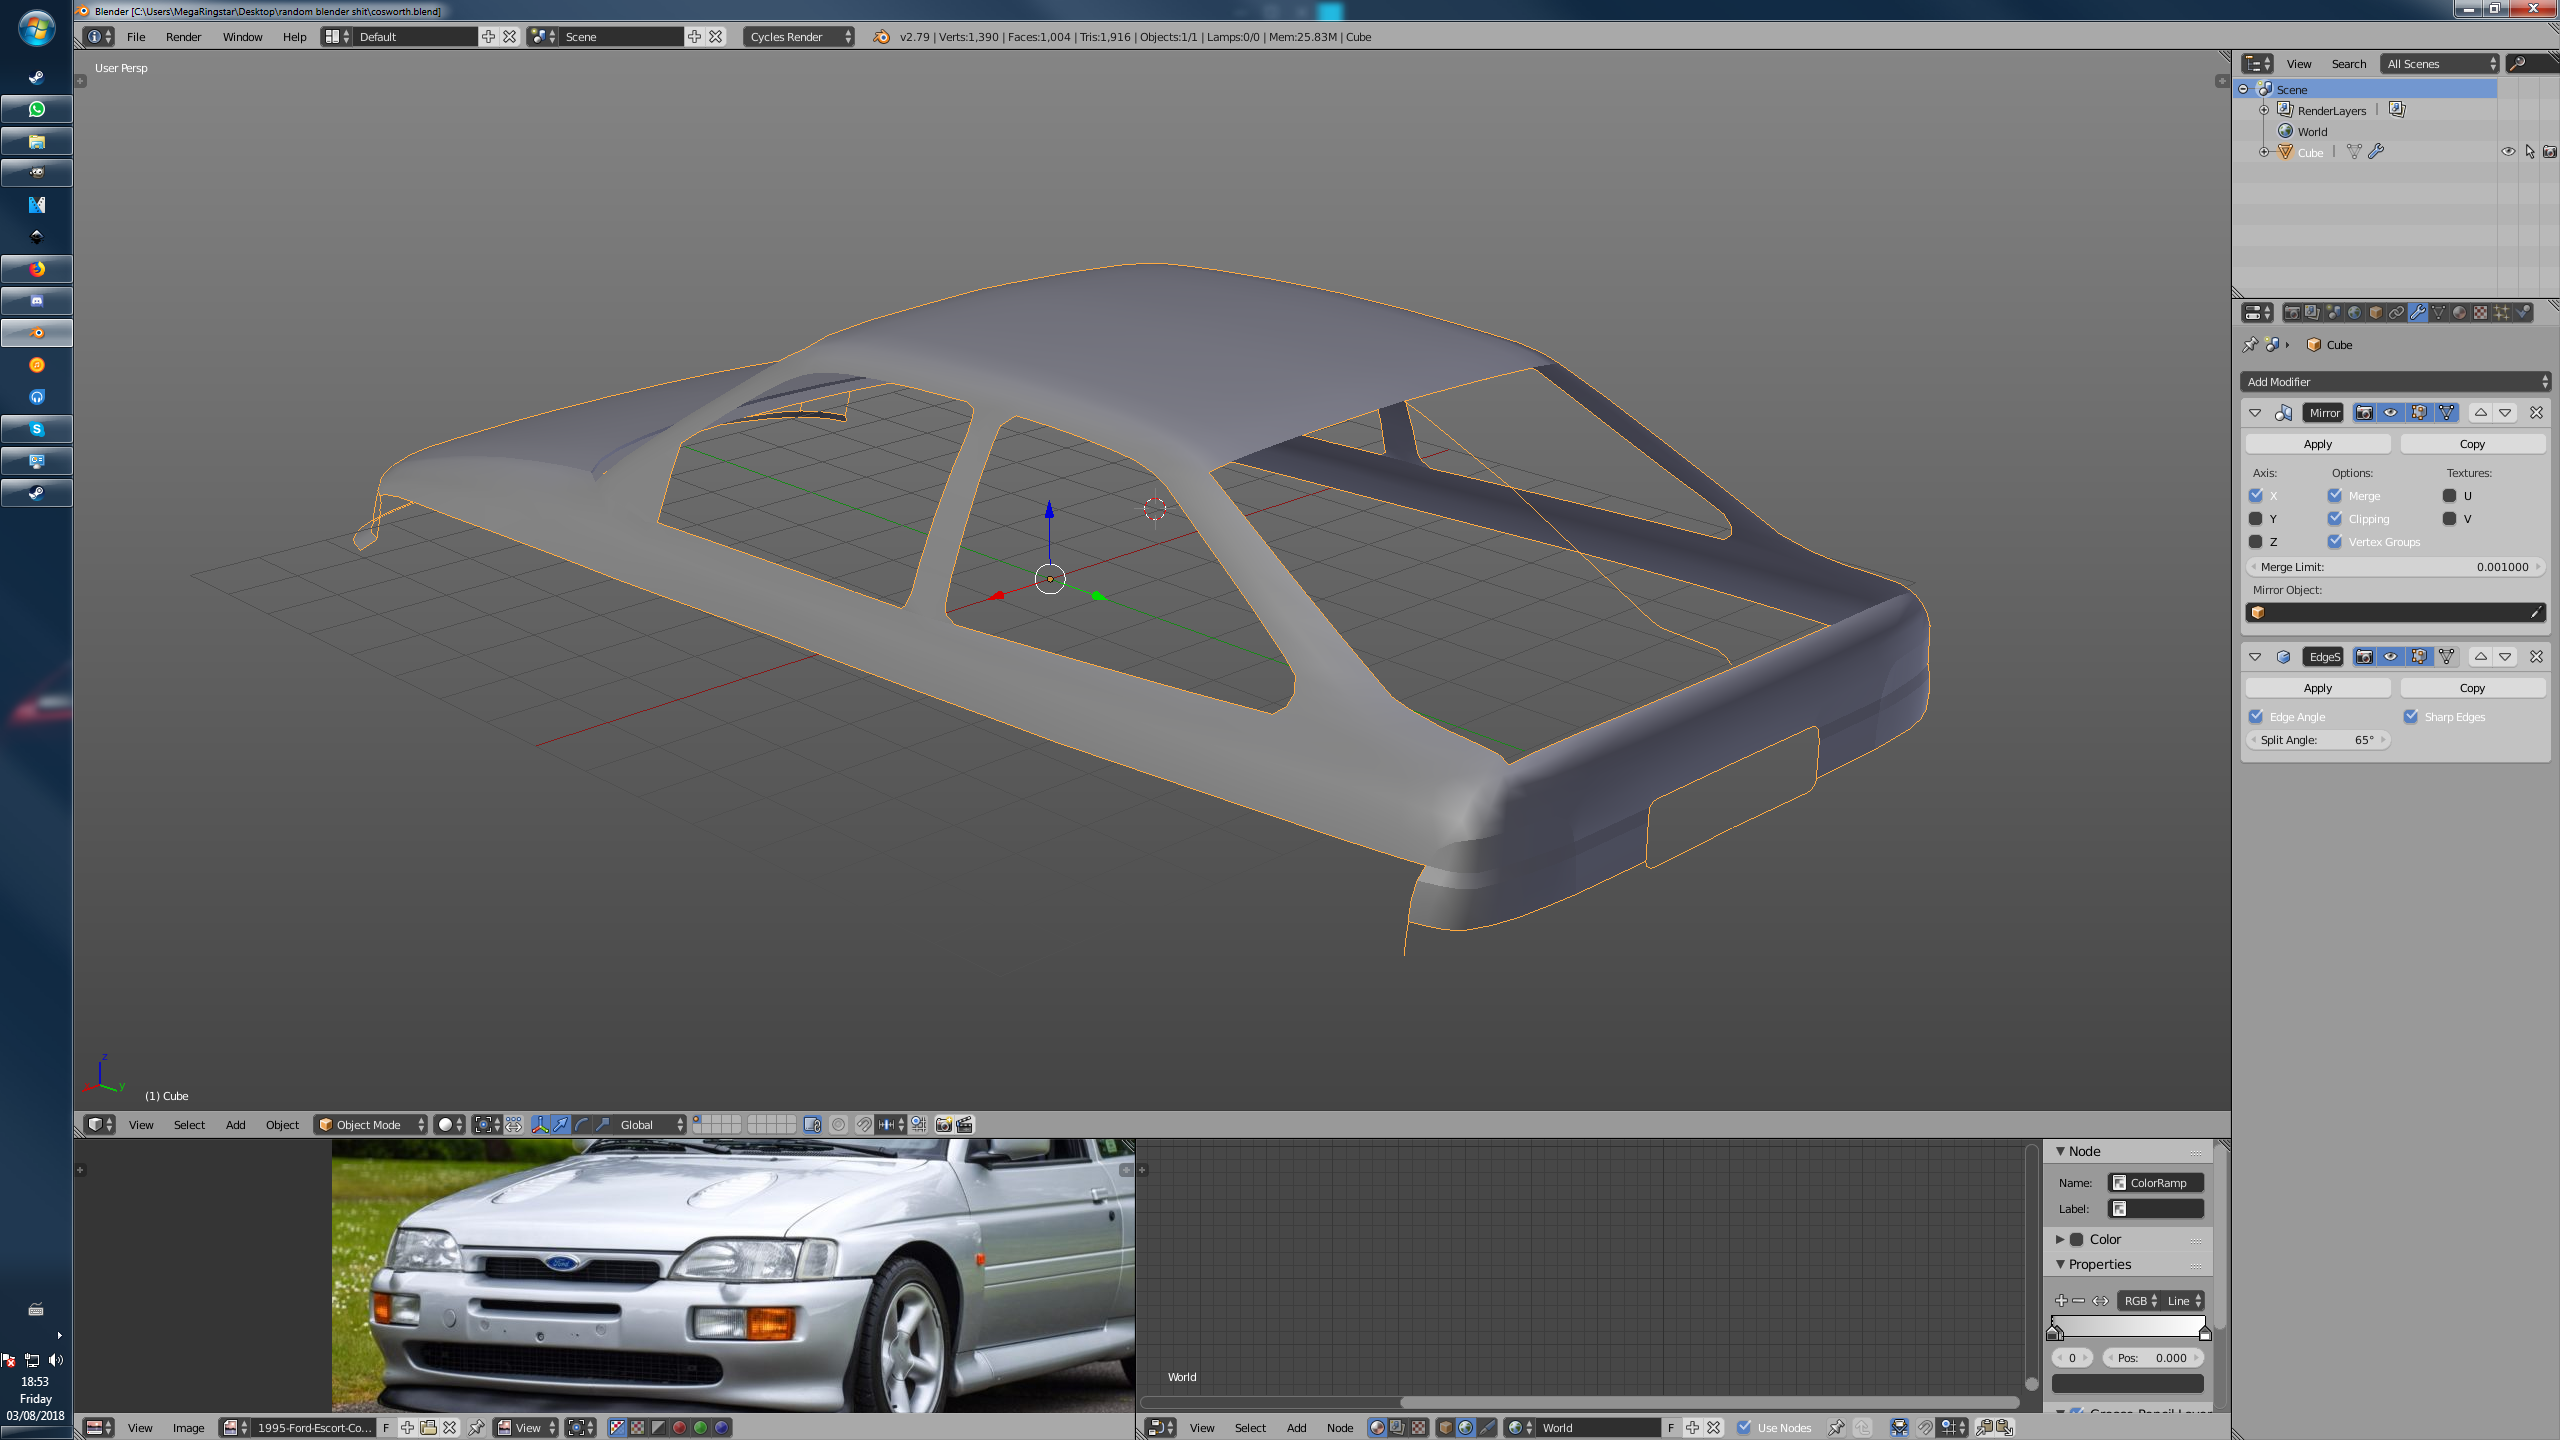Apply the Mirror modifier
The image size is (2560, 1440).
(x=2317, y=444)
